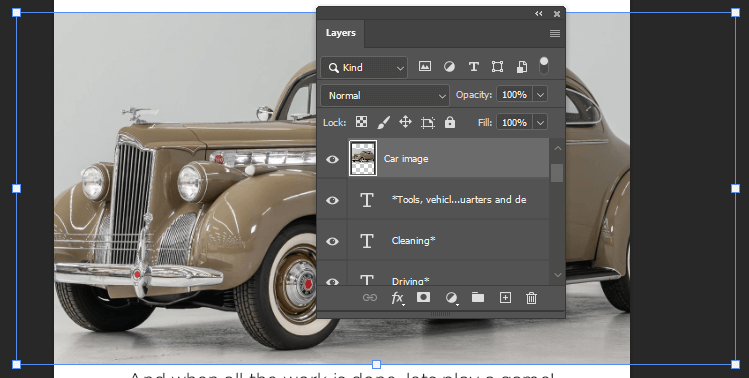The height and width of the screenshot is (378, 749).
Task: Add a layer mask
Action: point(423,297)
